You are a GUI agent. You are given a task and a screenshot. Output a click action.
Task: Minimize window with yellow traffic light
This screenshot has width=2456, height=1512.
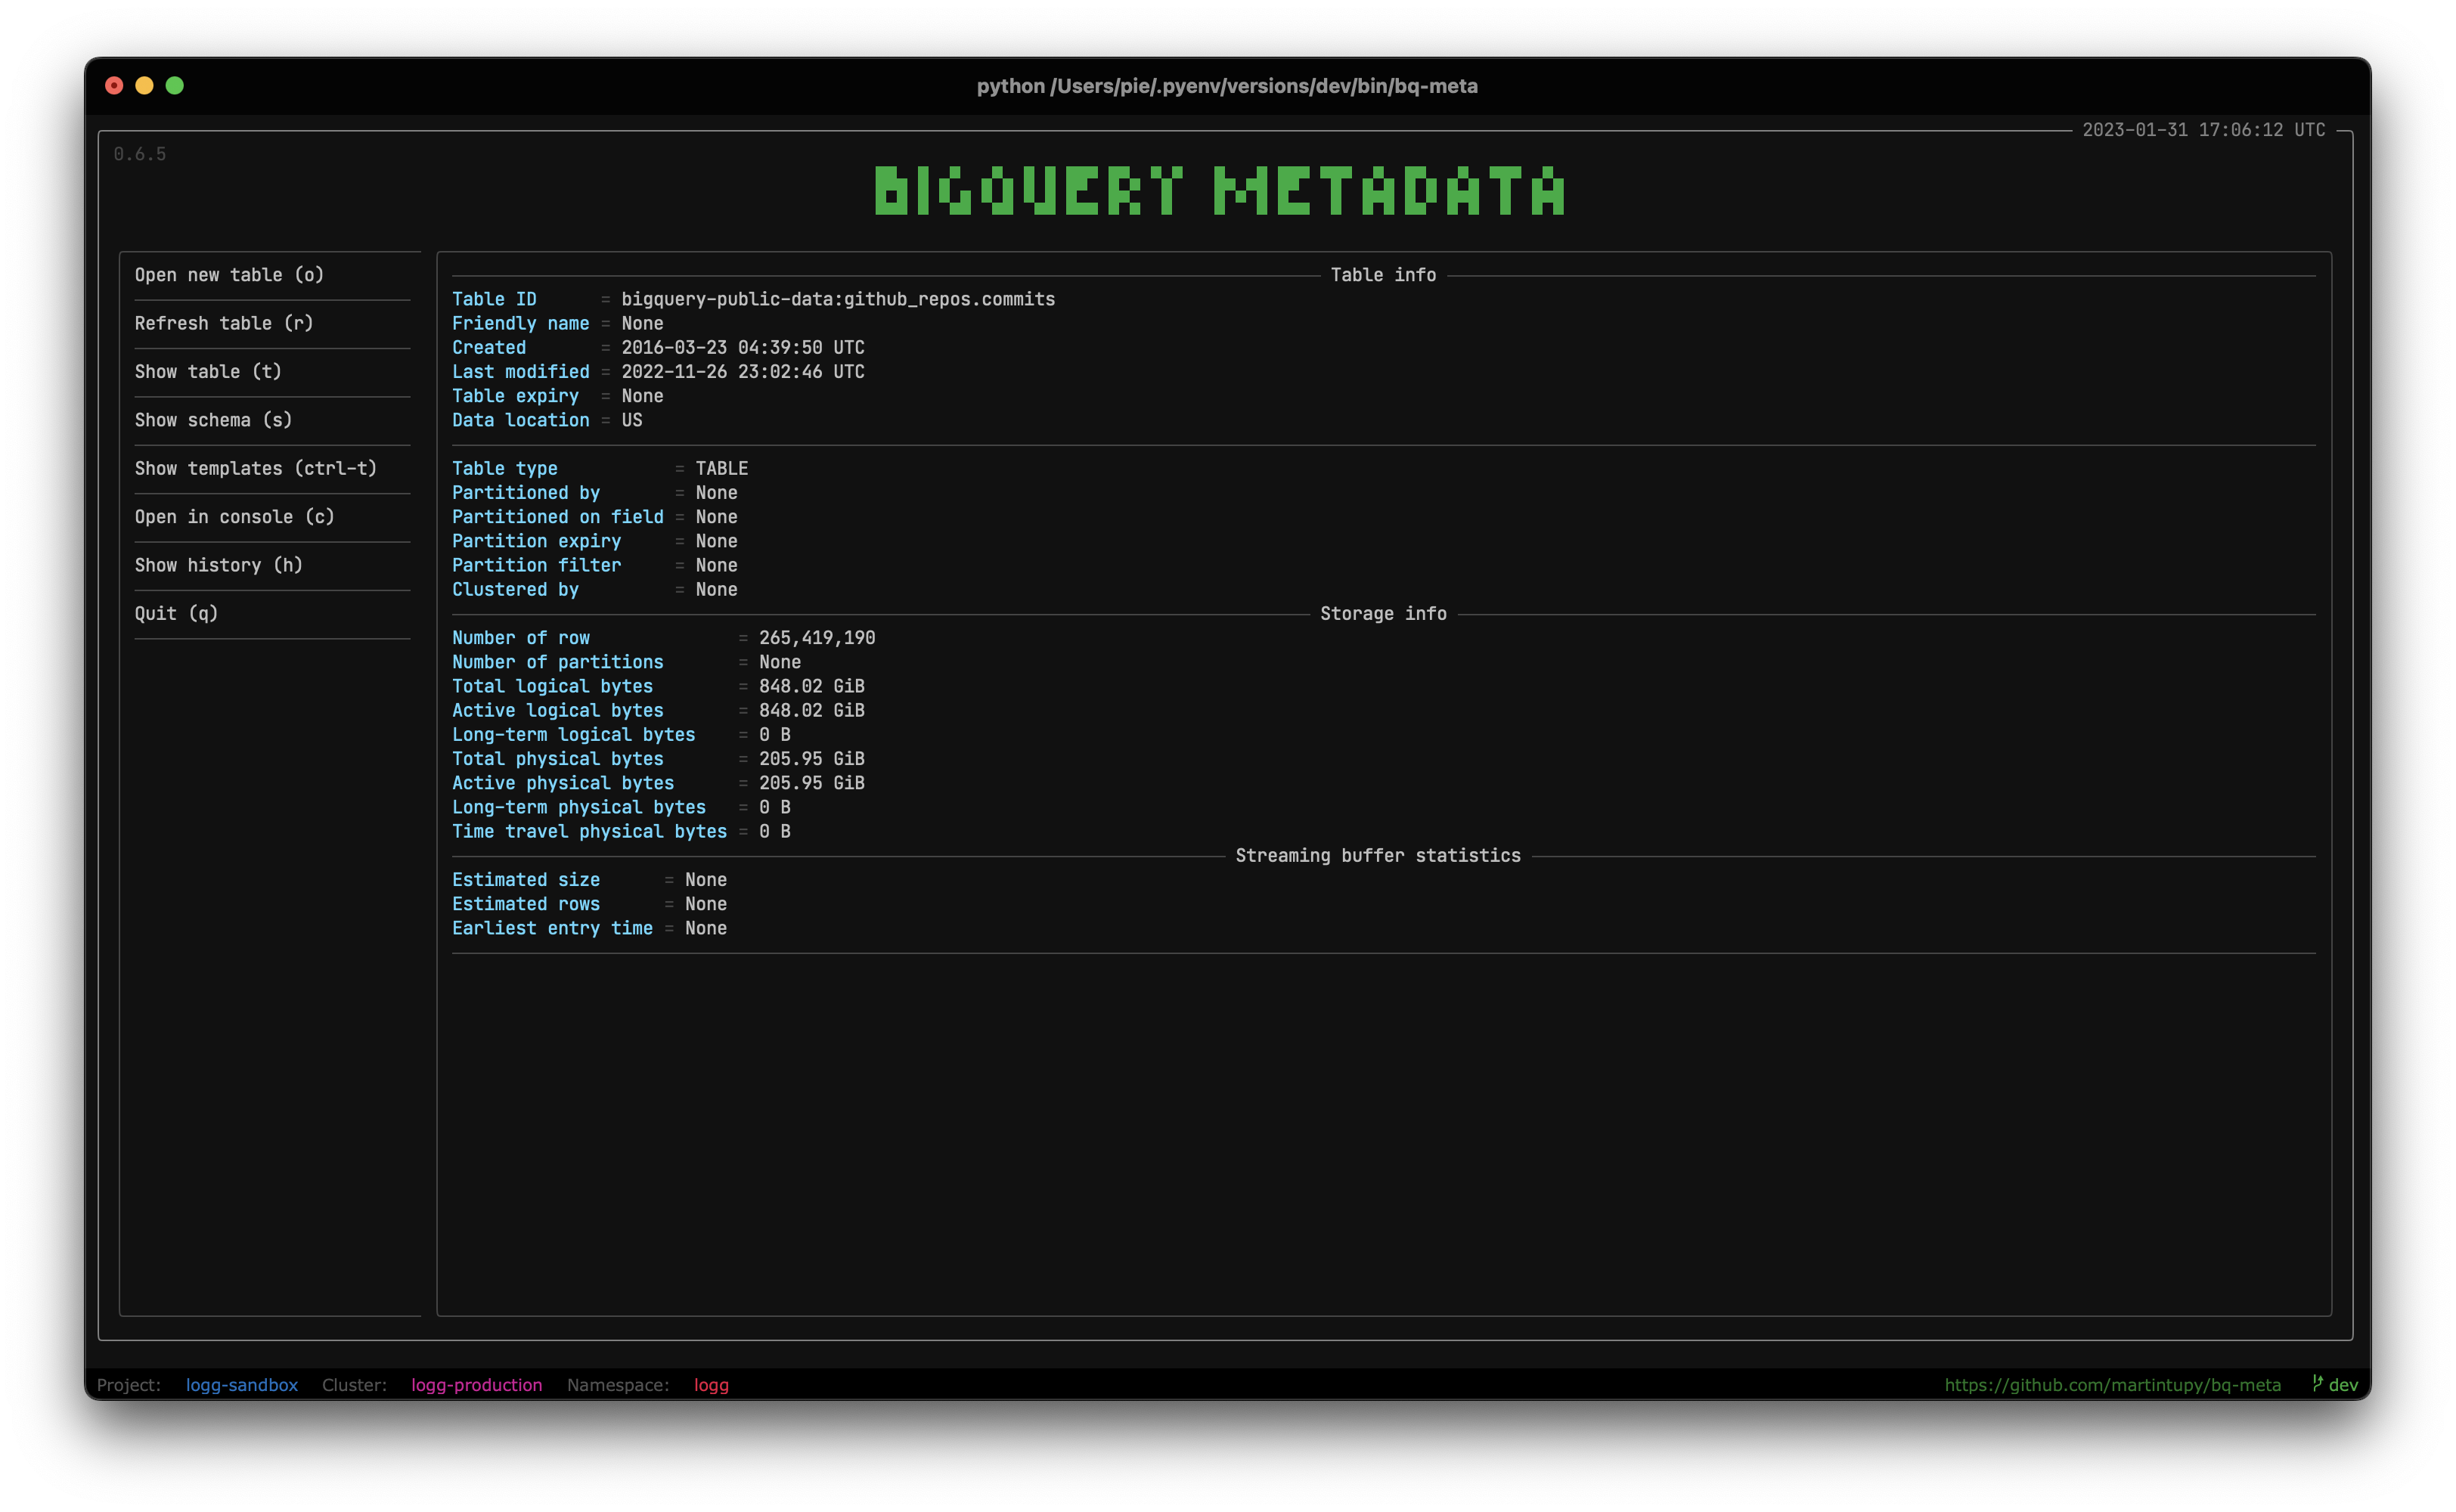(x=144, y=86)
